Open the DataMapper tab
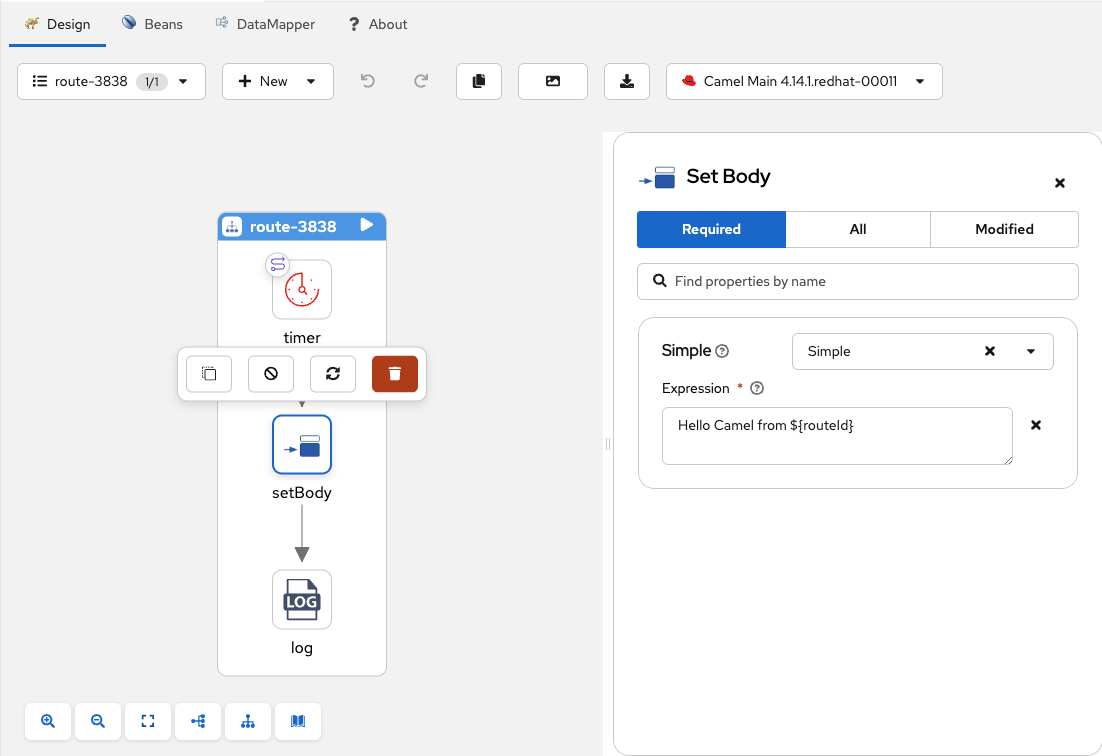This screenshot has width=1102, height=756. point(266,24)
